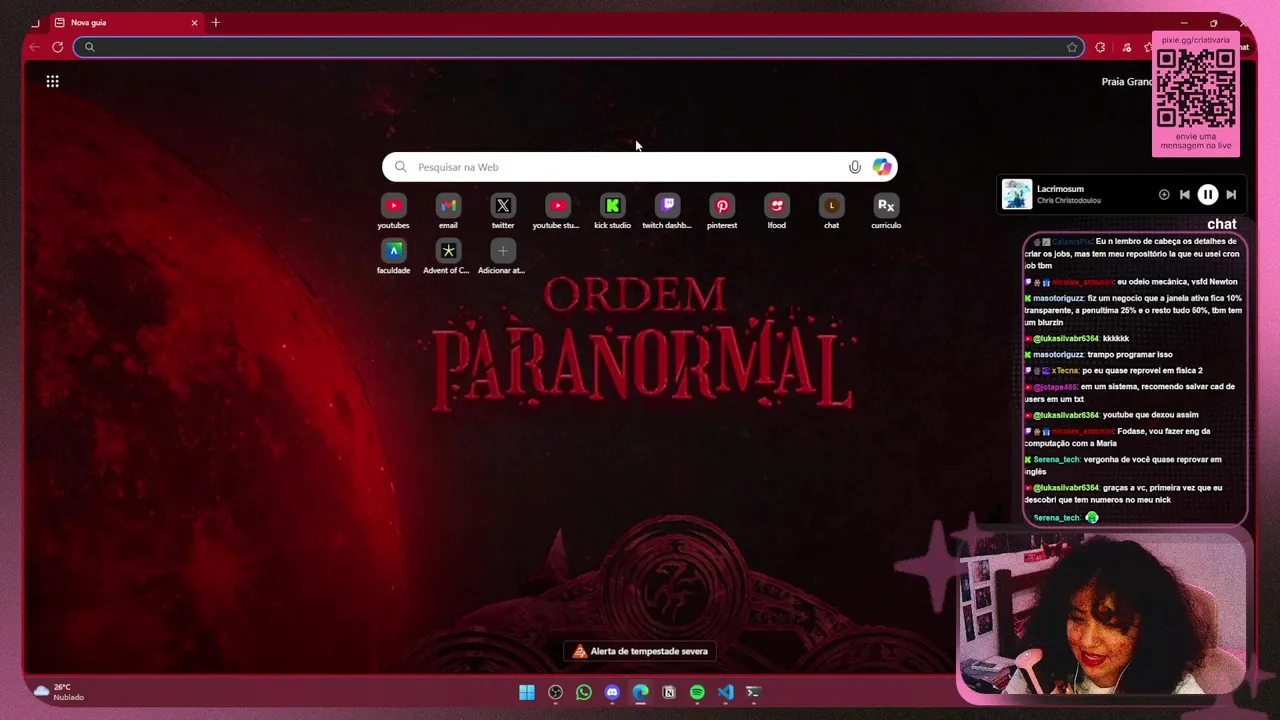Viewport: 1280px width, 720px height.
Task: Go back with the browser arrow
Action: 35,47
